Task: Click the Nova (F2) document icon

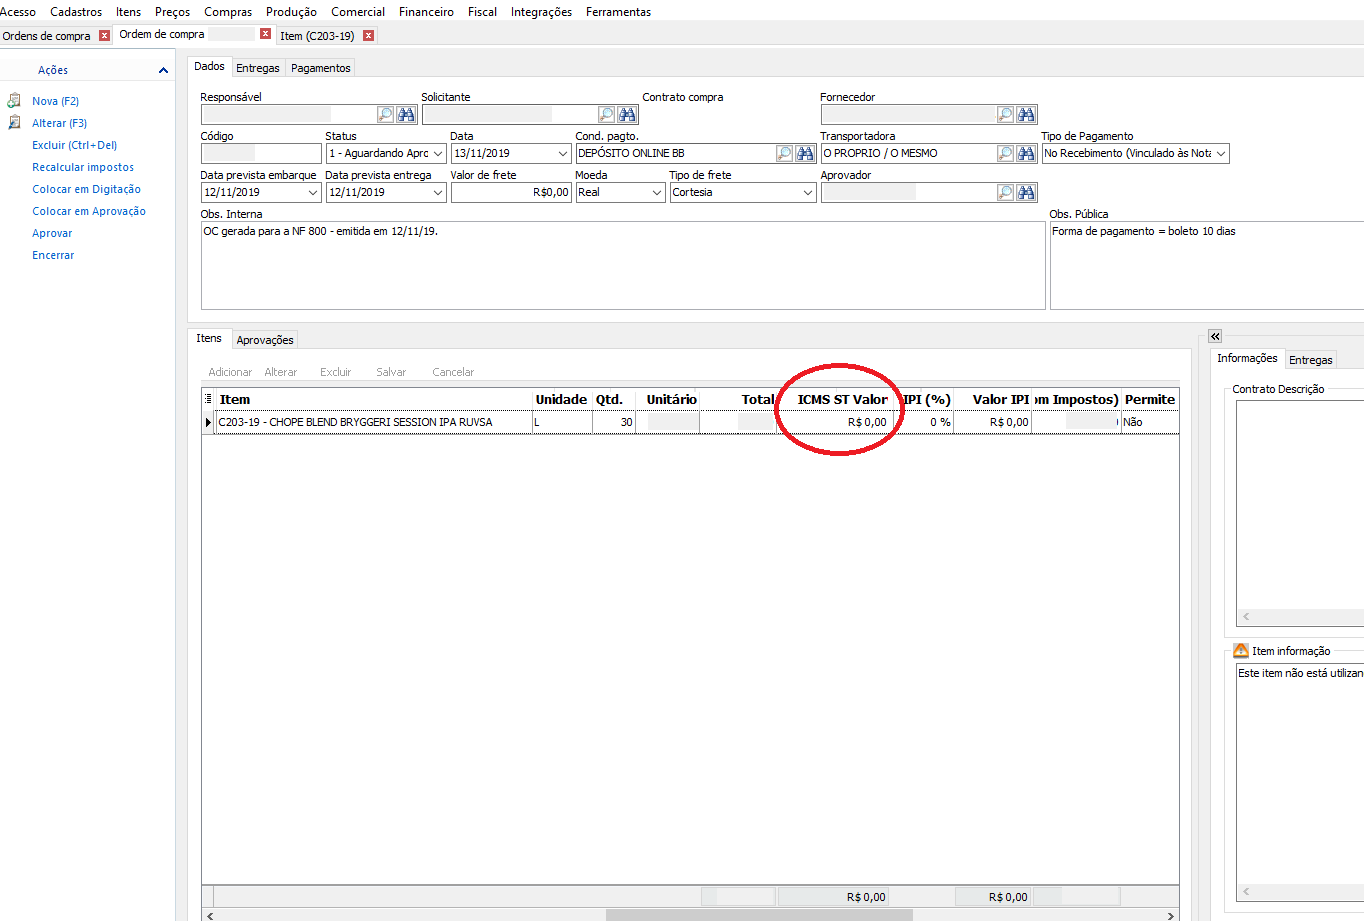Action: [x=14, y=101]
